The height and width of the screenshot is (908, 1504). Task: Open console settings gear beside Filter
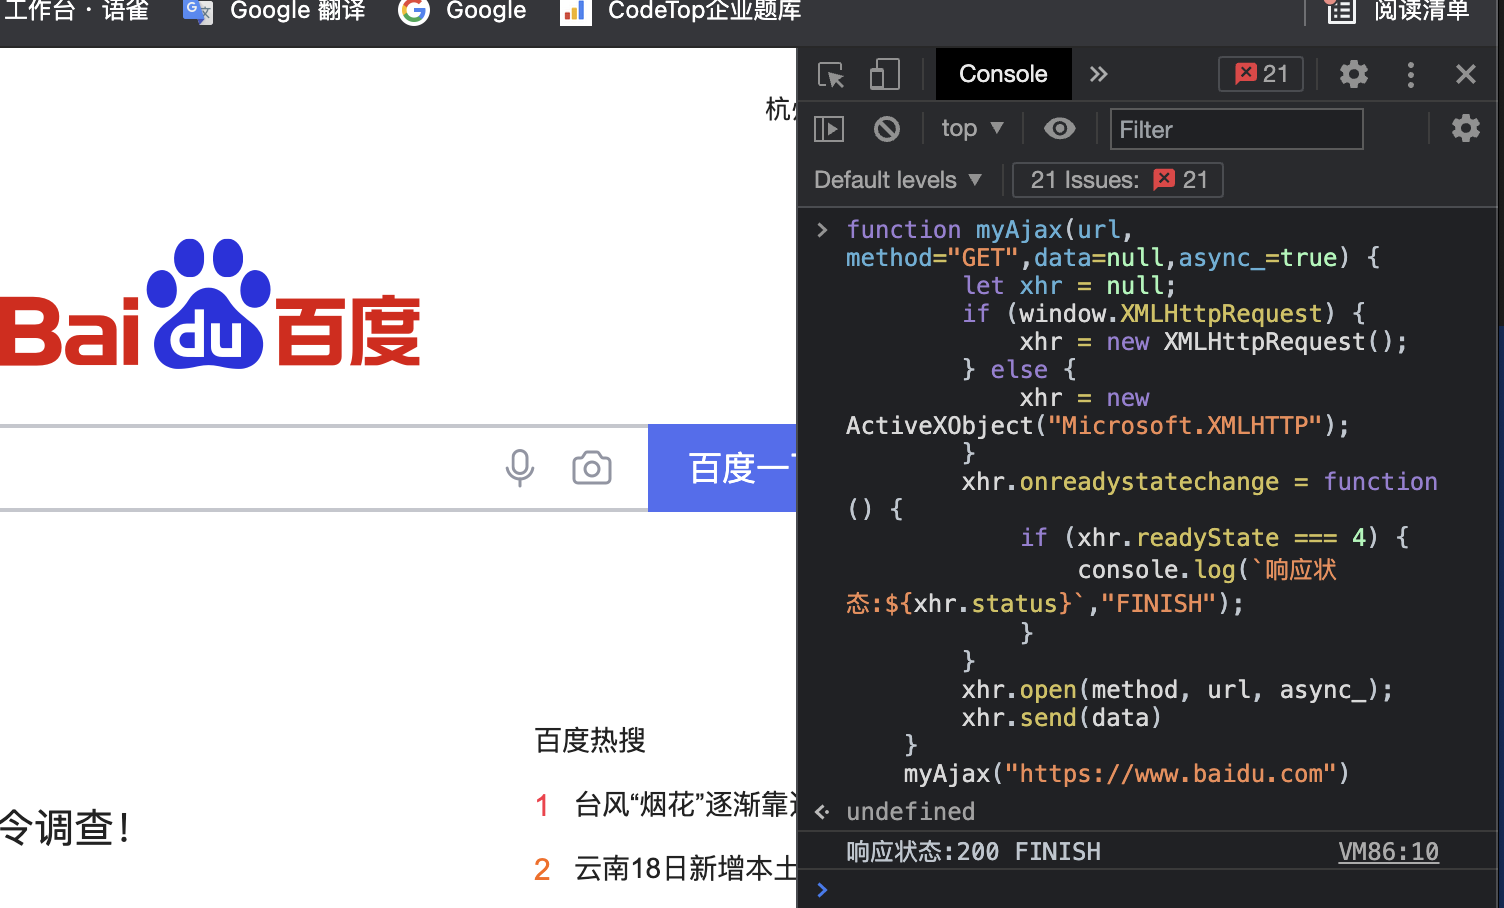click(1466, 128)
